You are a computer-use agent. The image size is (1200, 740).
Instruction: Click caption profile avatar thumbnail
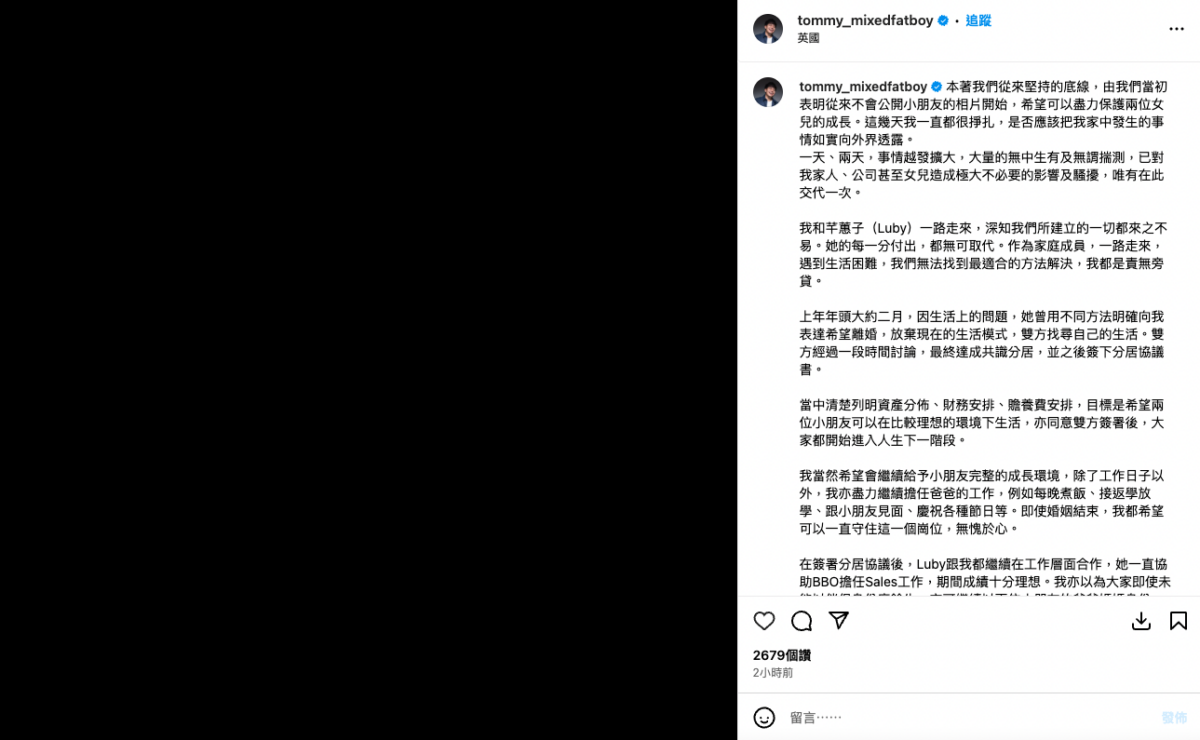tap(768, 92)
